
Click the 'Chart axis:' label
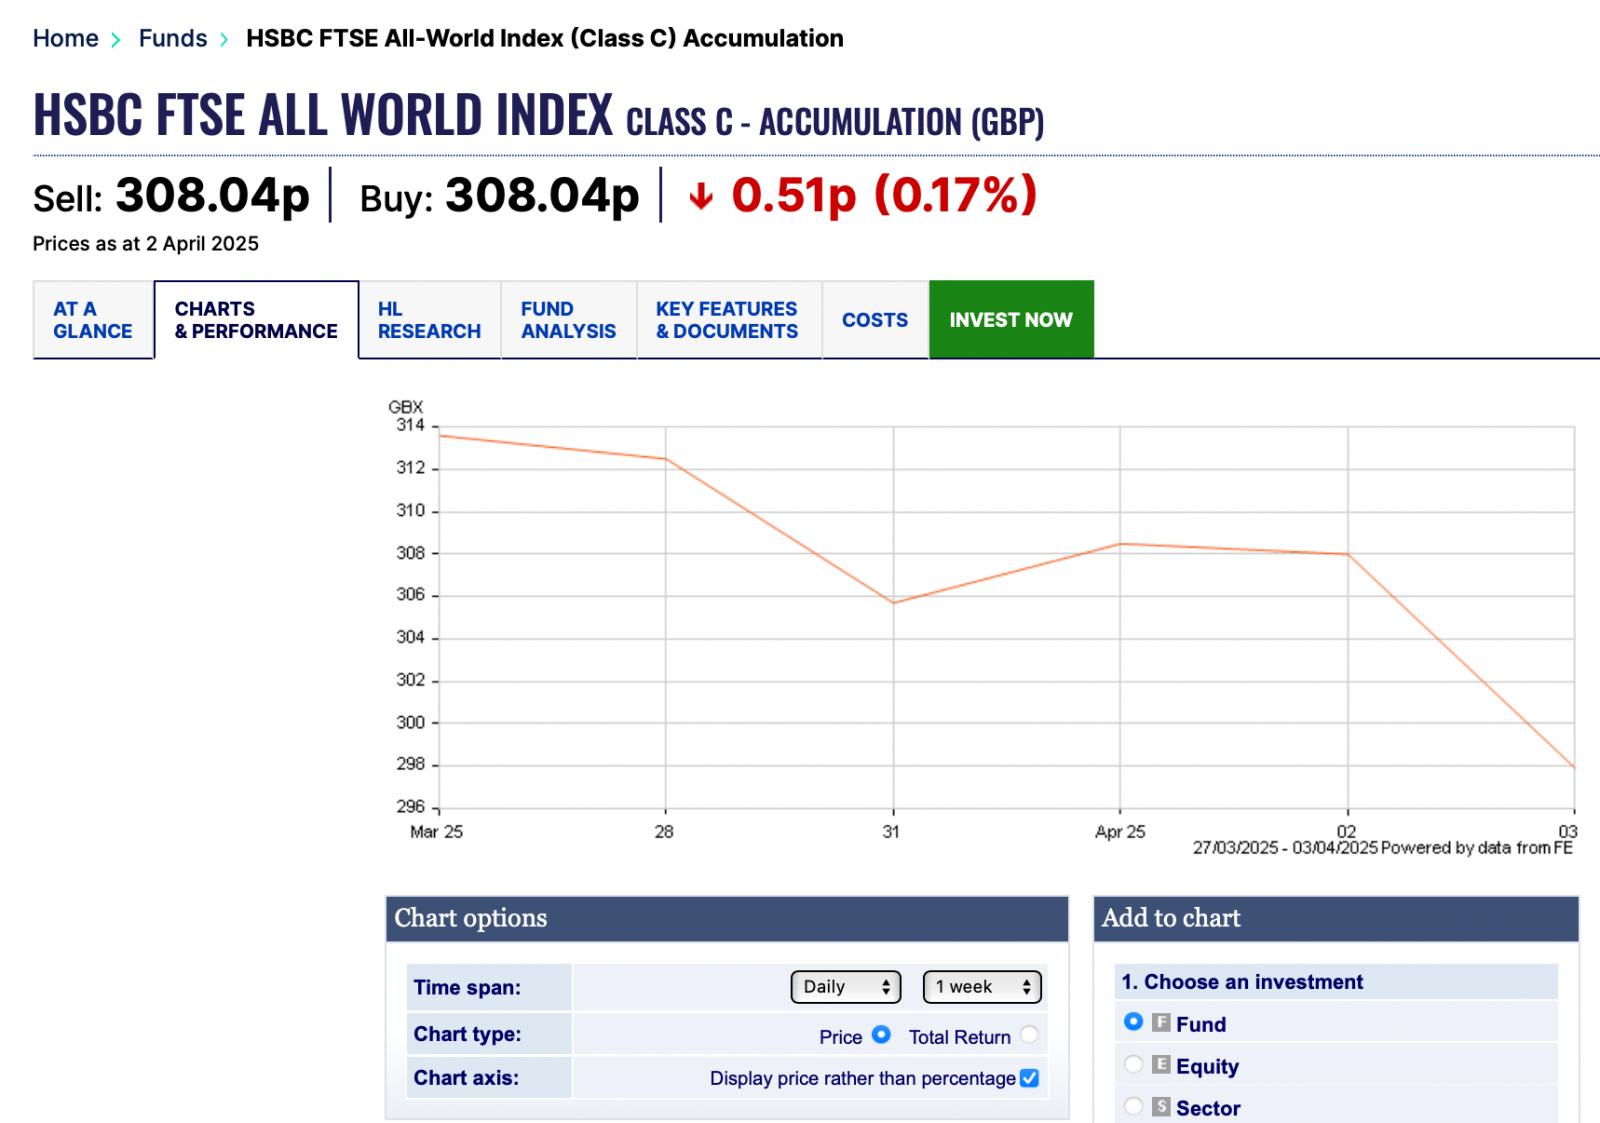[x=466, y=1078]
